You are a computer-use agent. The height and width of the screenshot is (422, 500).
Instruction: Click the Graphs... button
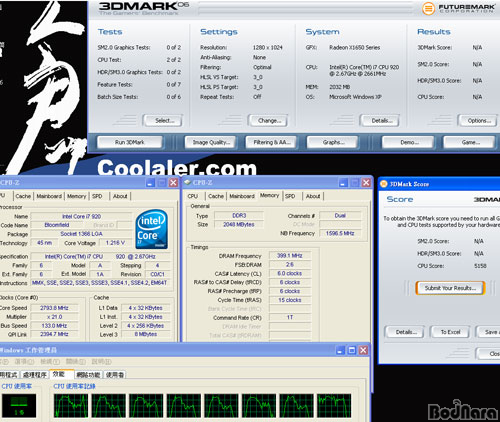[x=332, y=142]
